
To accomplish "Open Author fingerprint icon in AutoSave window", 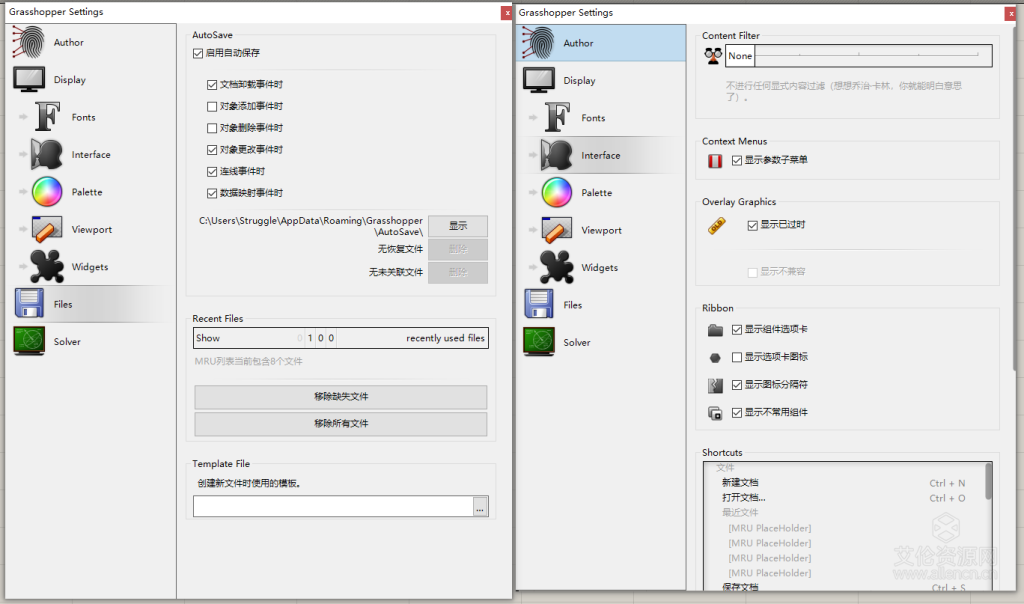I will coord(29,42).
